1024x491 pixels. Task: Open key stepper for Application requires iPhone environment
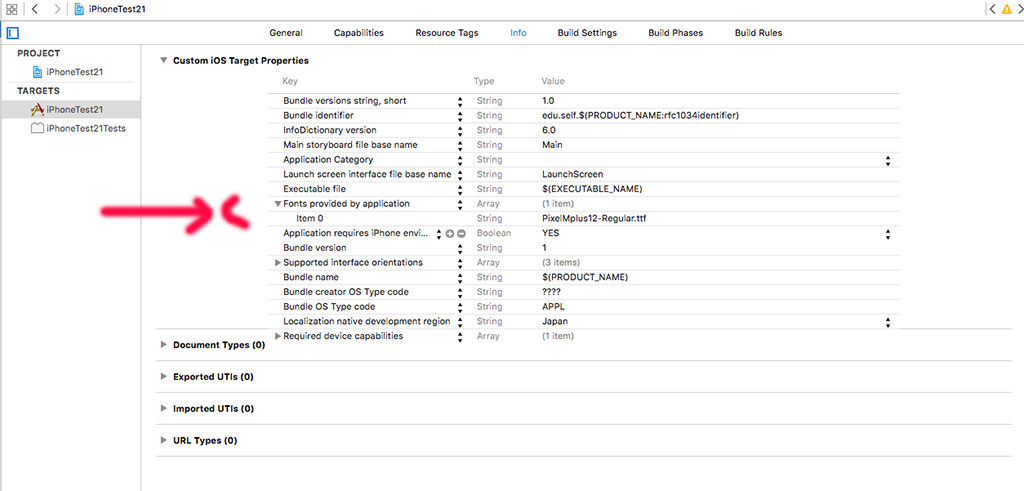[439, 233]
